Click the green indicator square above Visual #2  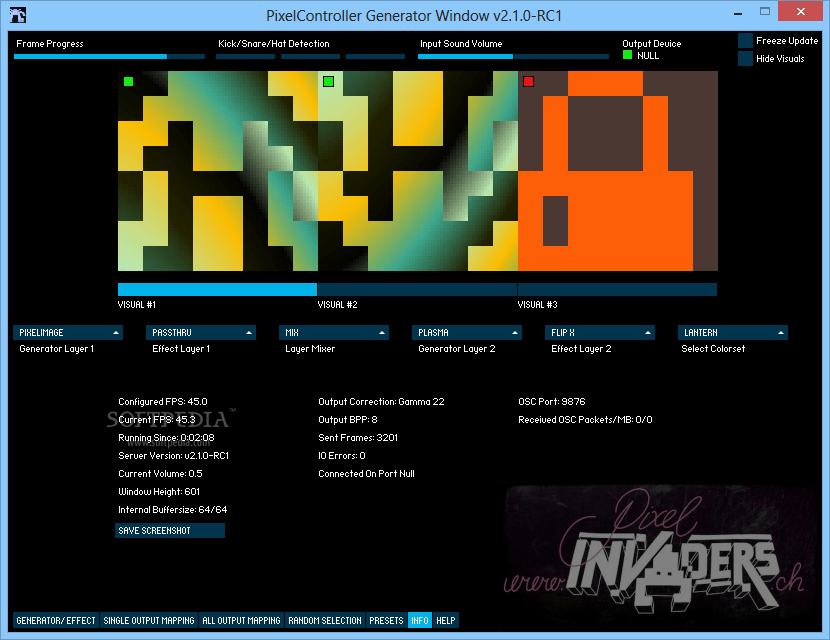pyautogui.click(x=329, y=82)
